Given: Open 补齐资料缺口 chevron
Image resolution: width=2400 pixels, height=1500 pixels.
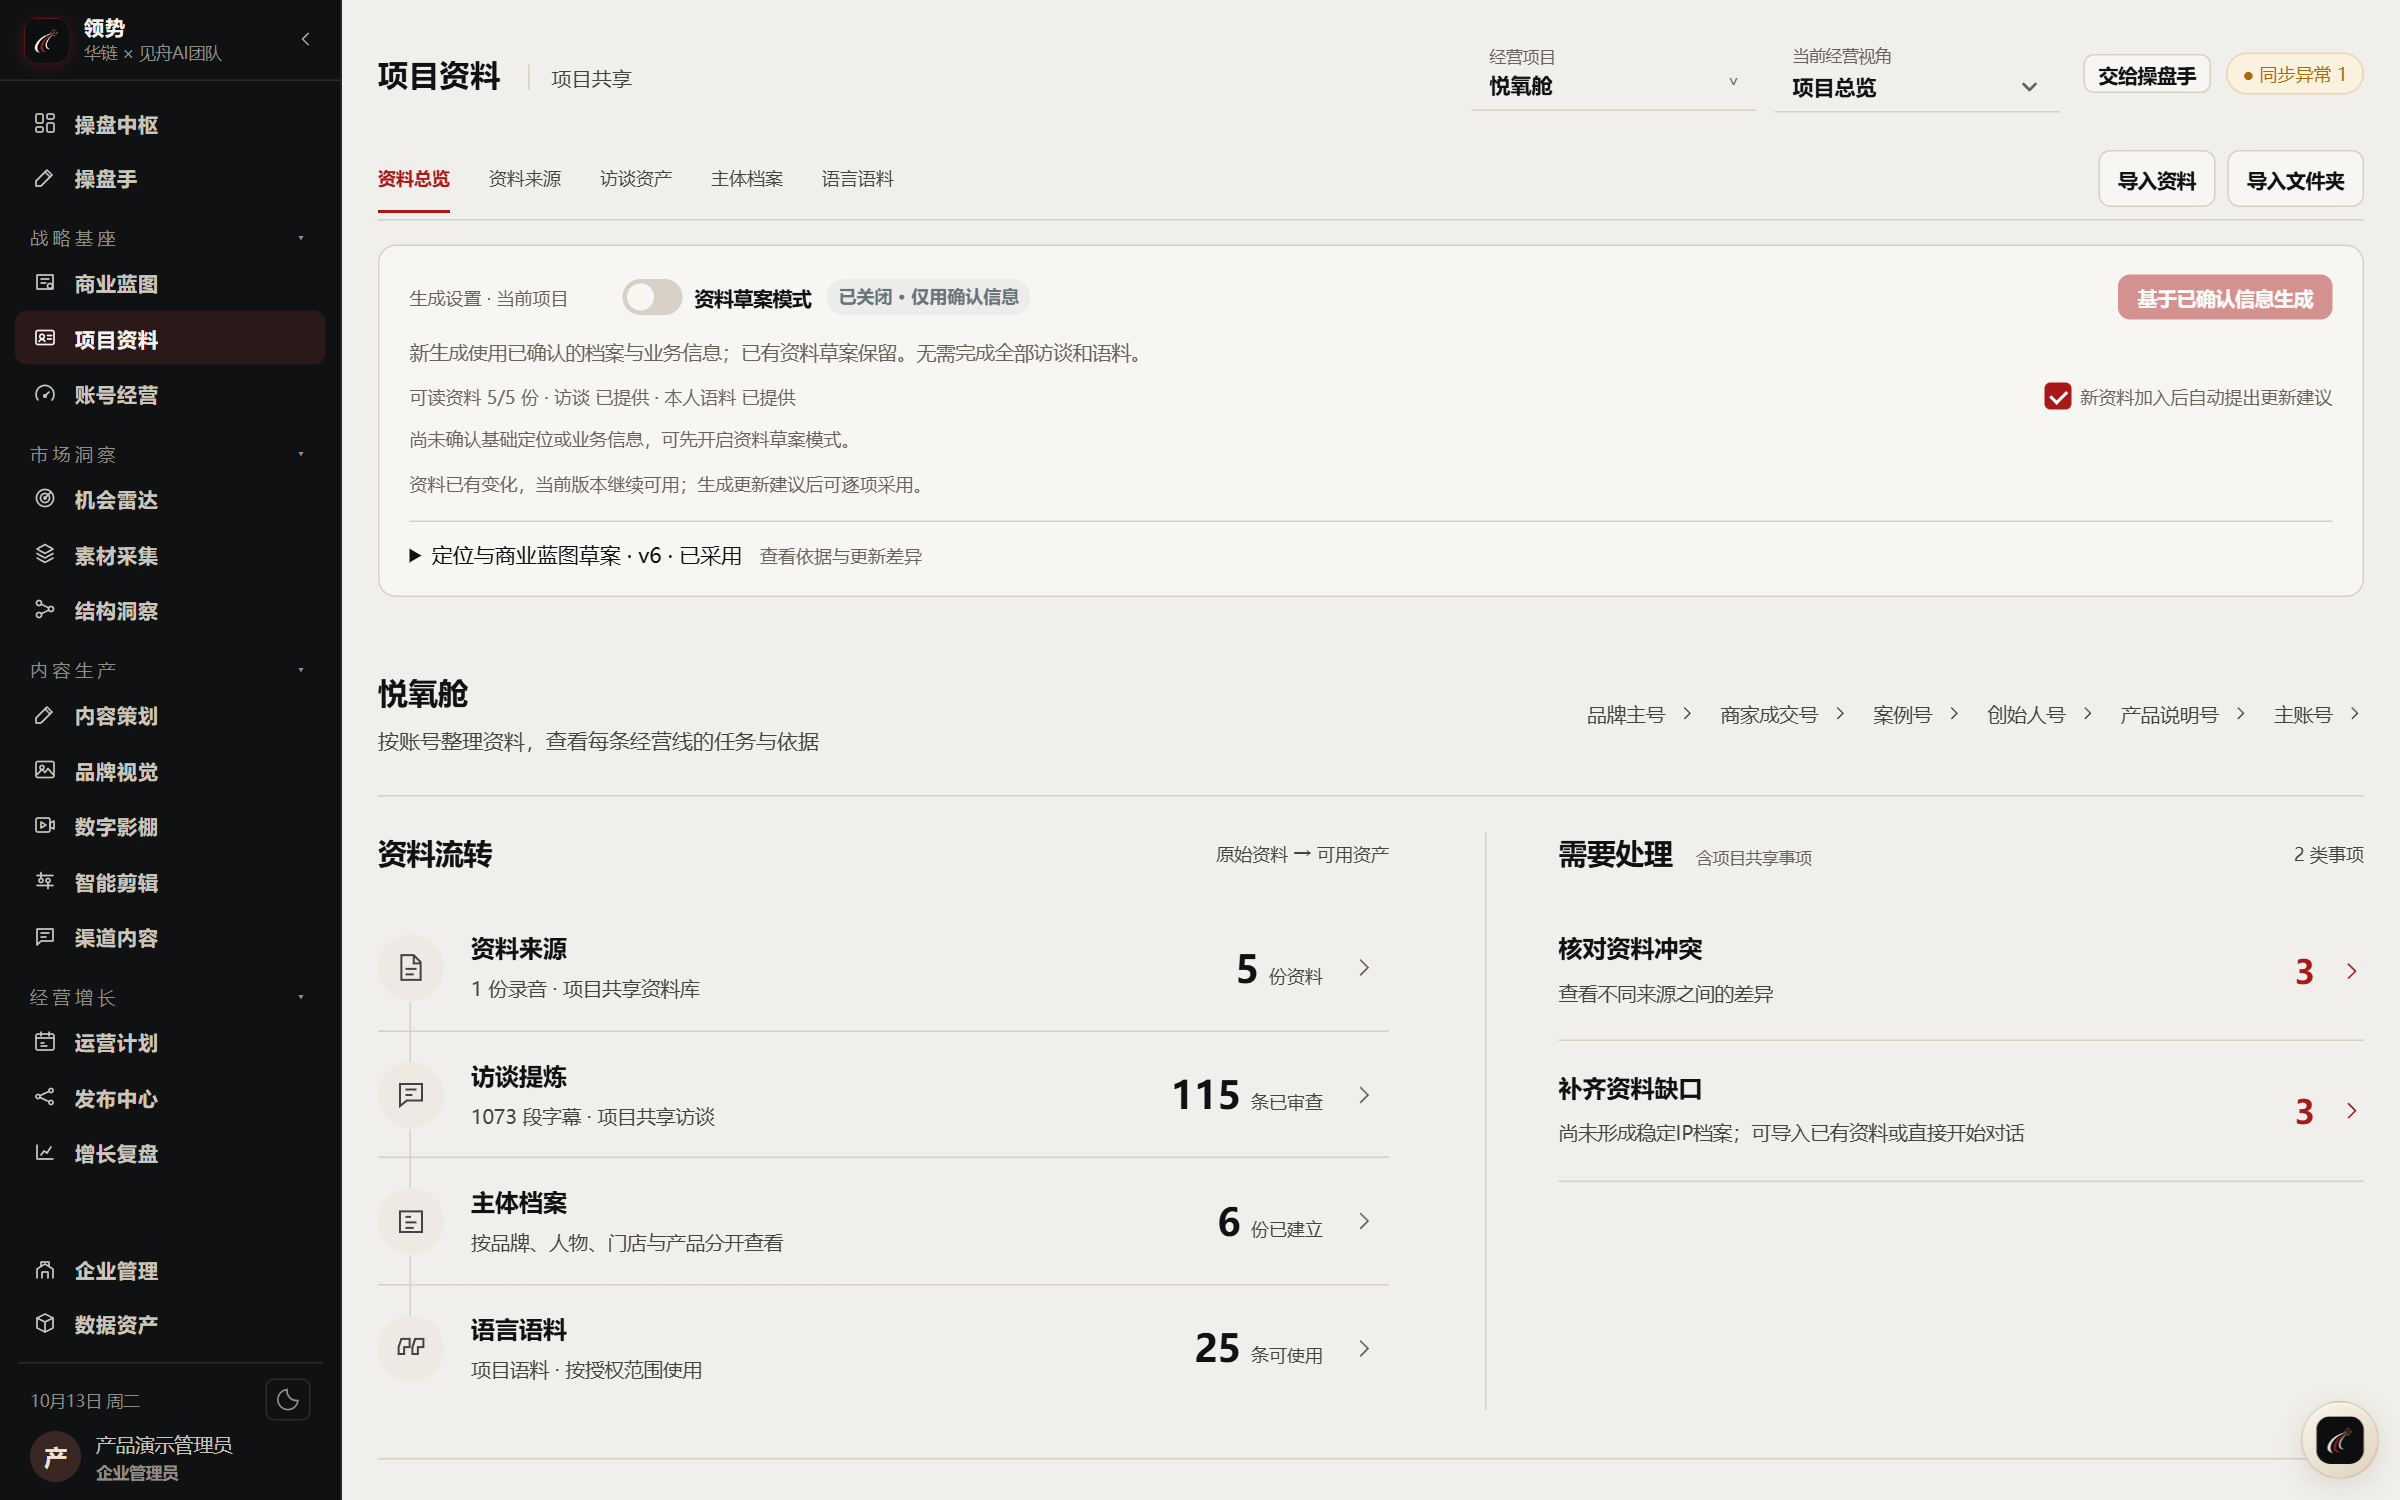Looking at the screenshot, I should coord(2351,1111).
